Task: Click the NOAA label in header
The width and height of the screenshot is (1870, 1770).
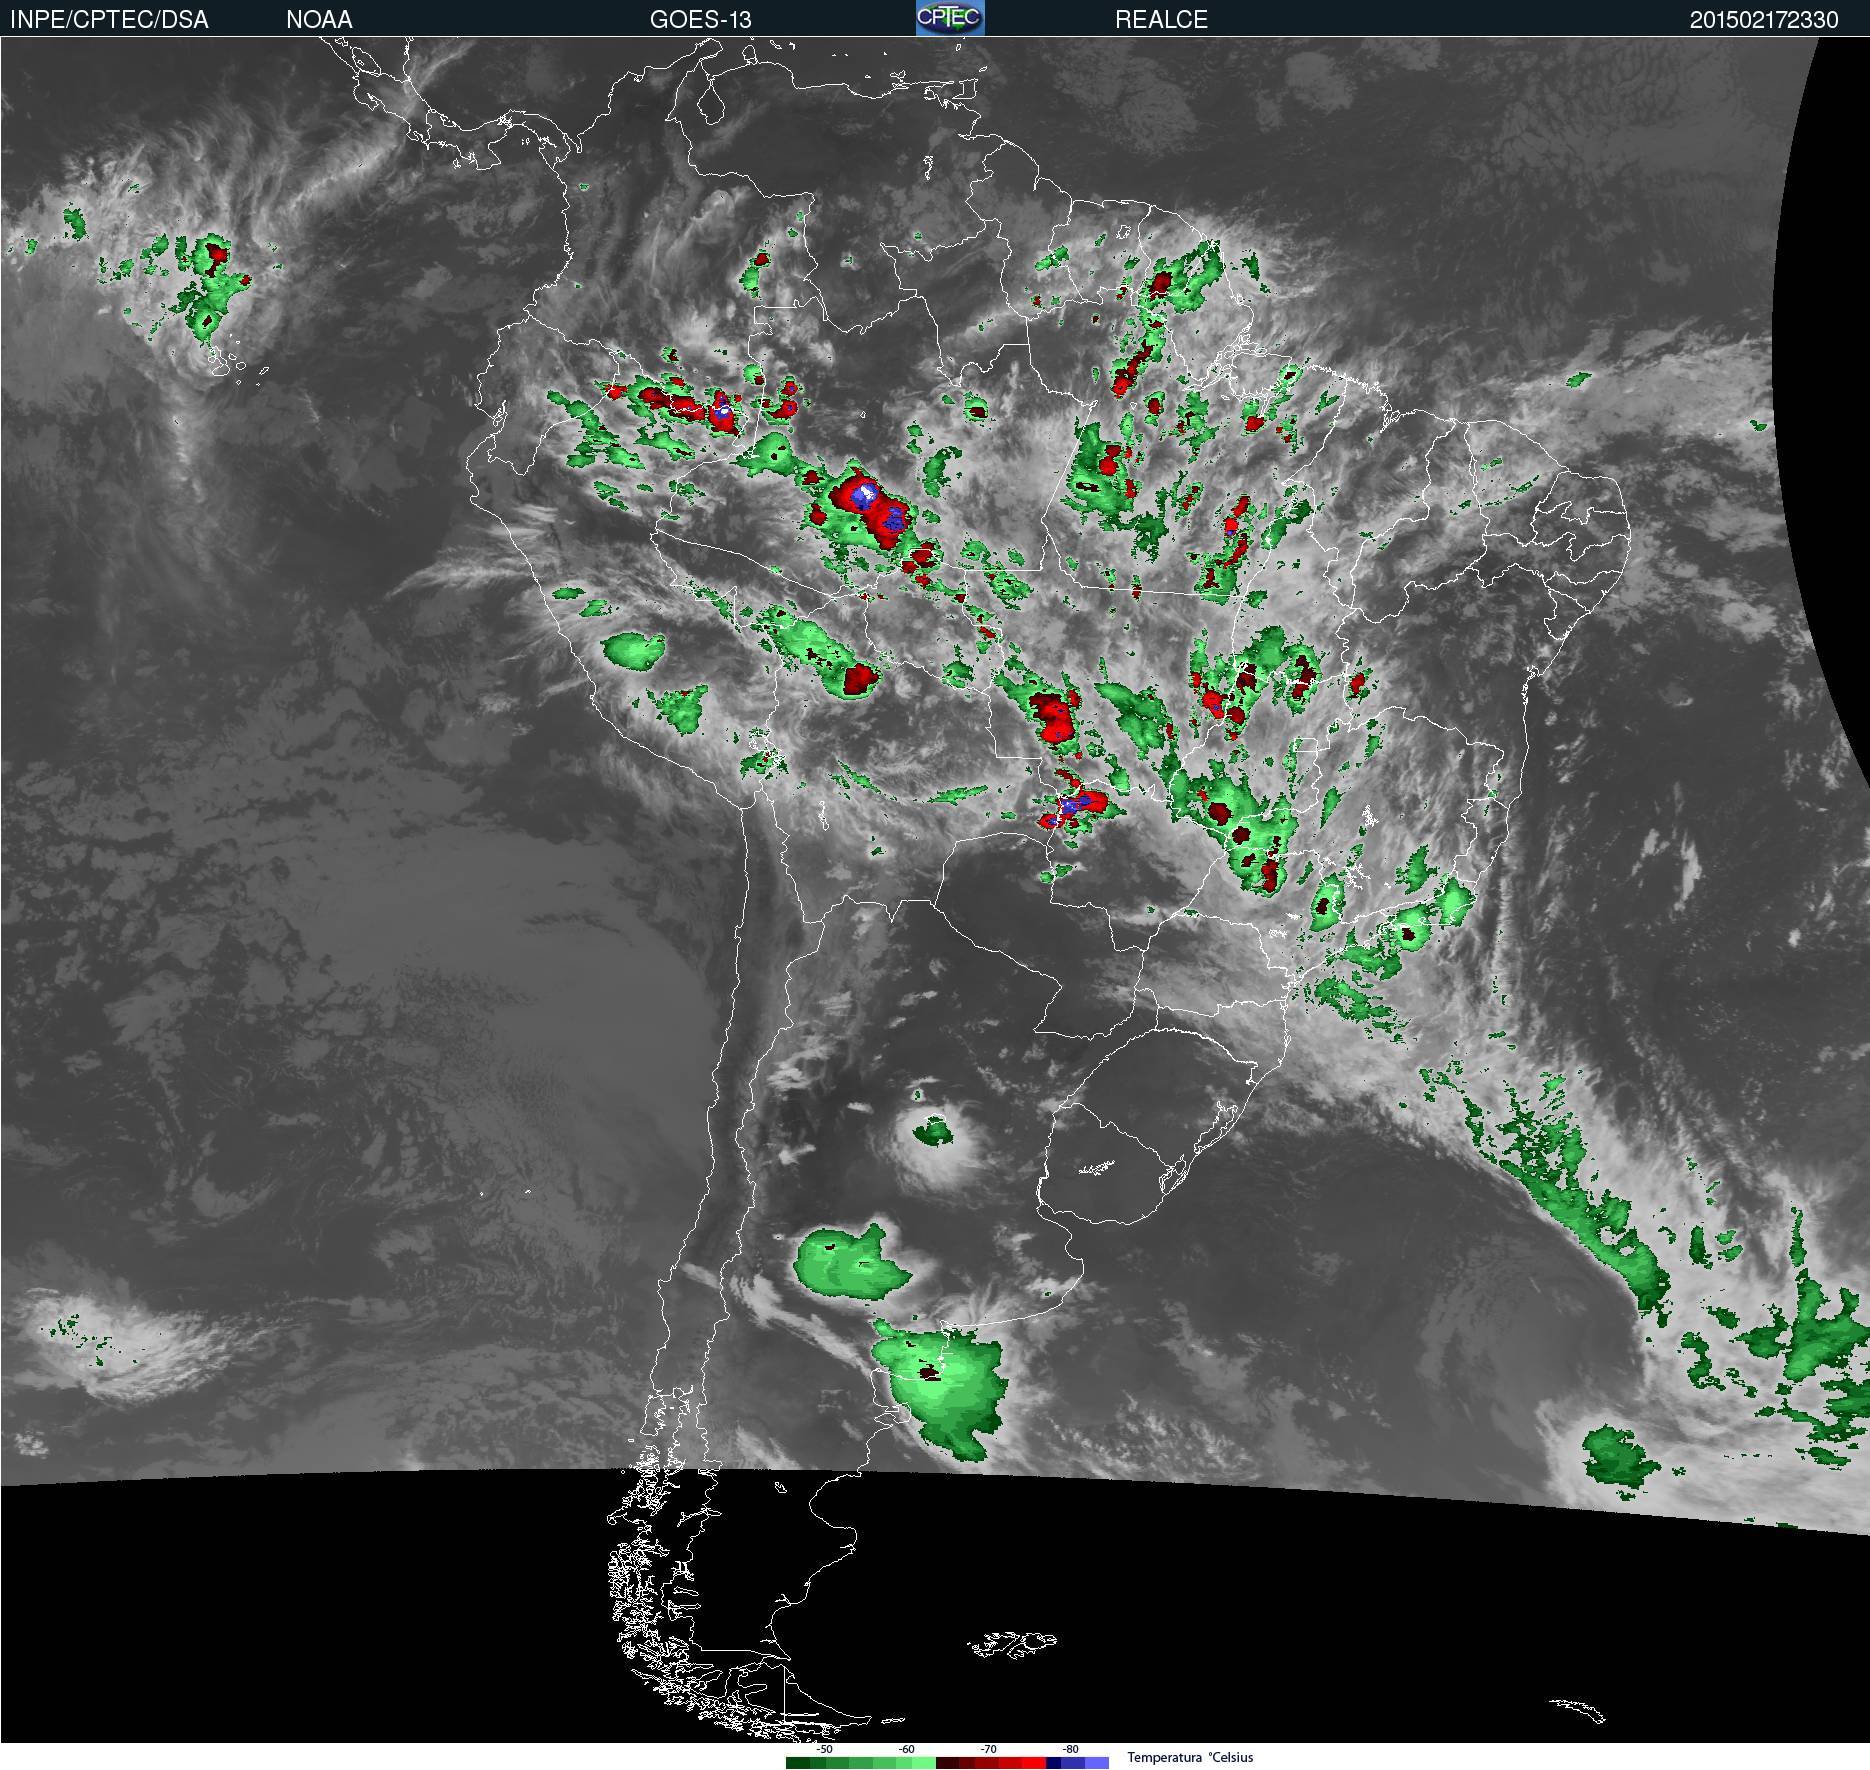Action: tap(319, 19)
